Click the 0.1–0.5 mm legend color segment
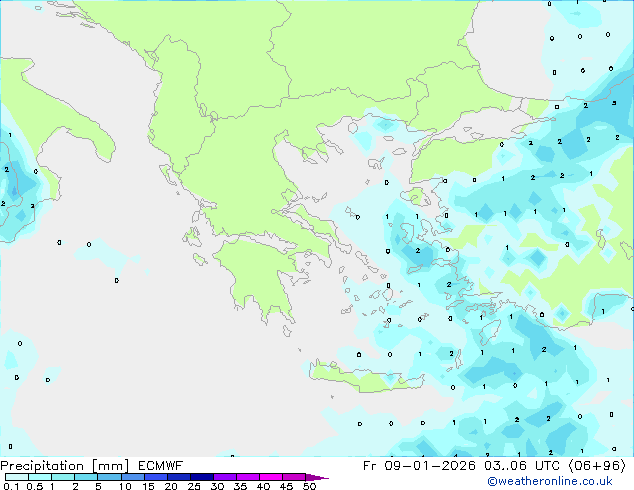This screenshot has height=490, width=634. point(17,477)
